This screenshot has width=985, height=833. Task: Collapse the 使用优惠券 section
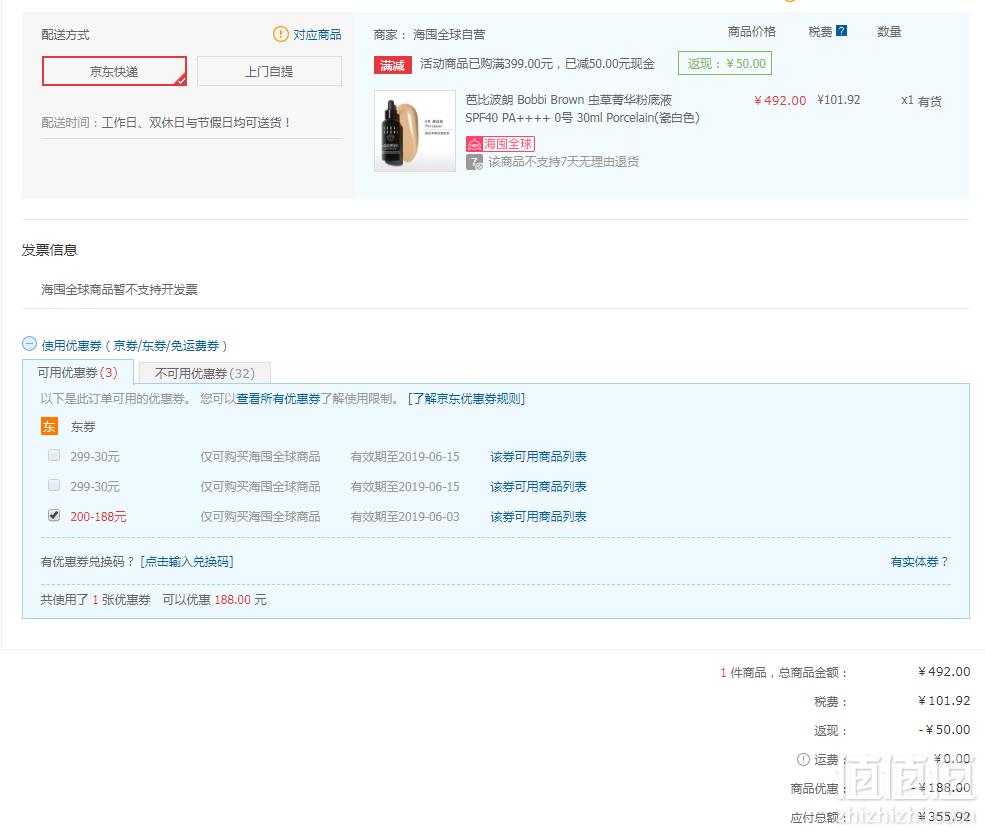[x=30, y=344]
